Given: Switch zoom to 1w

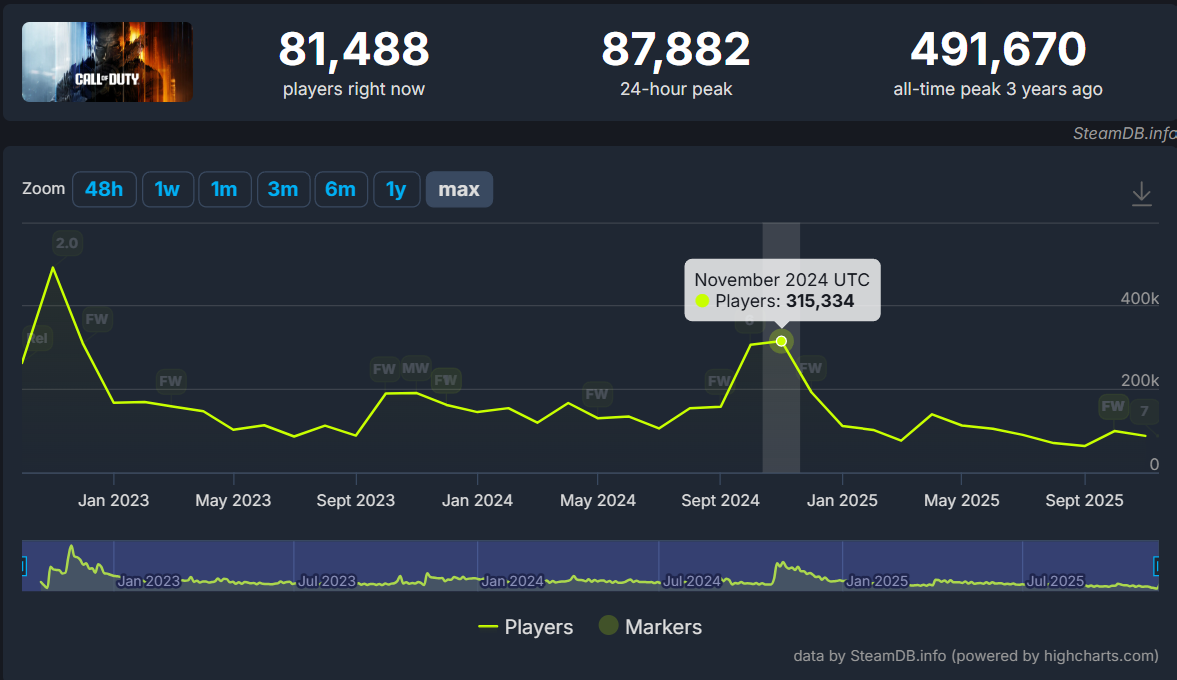Looking at the screenshot, I should 167,189.
